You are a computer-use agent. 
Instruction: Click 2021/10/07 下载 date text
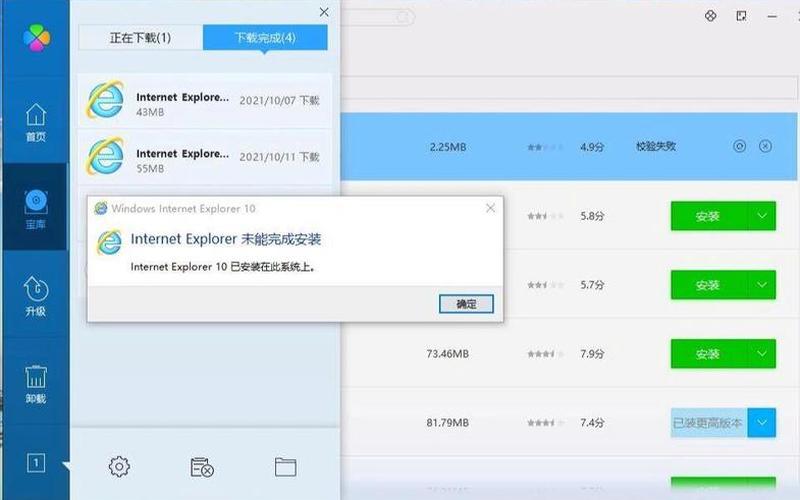tap(280, 101)
